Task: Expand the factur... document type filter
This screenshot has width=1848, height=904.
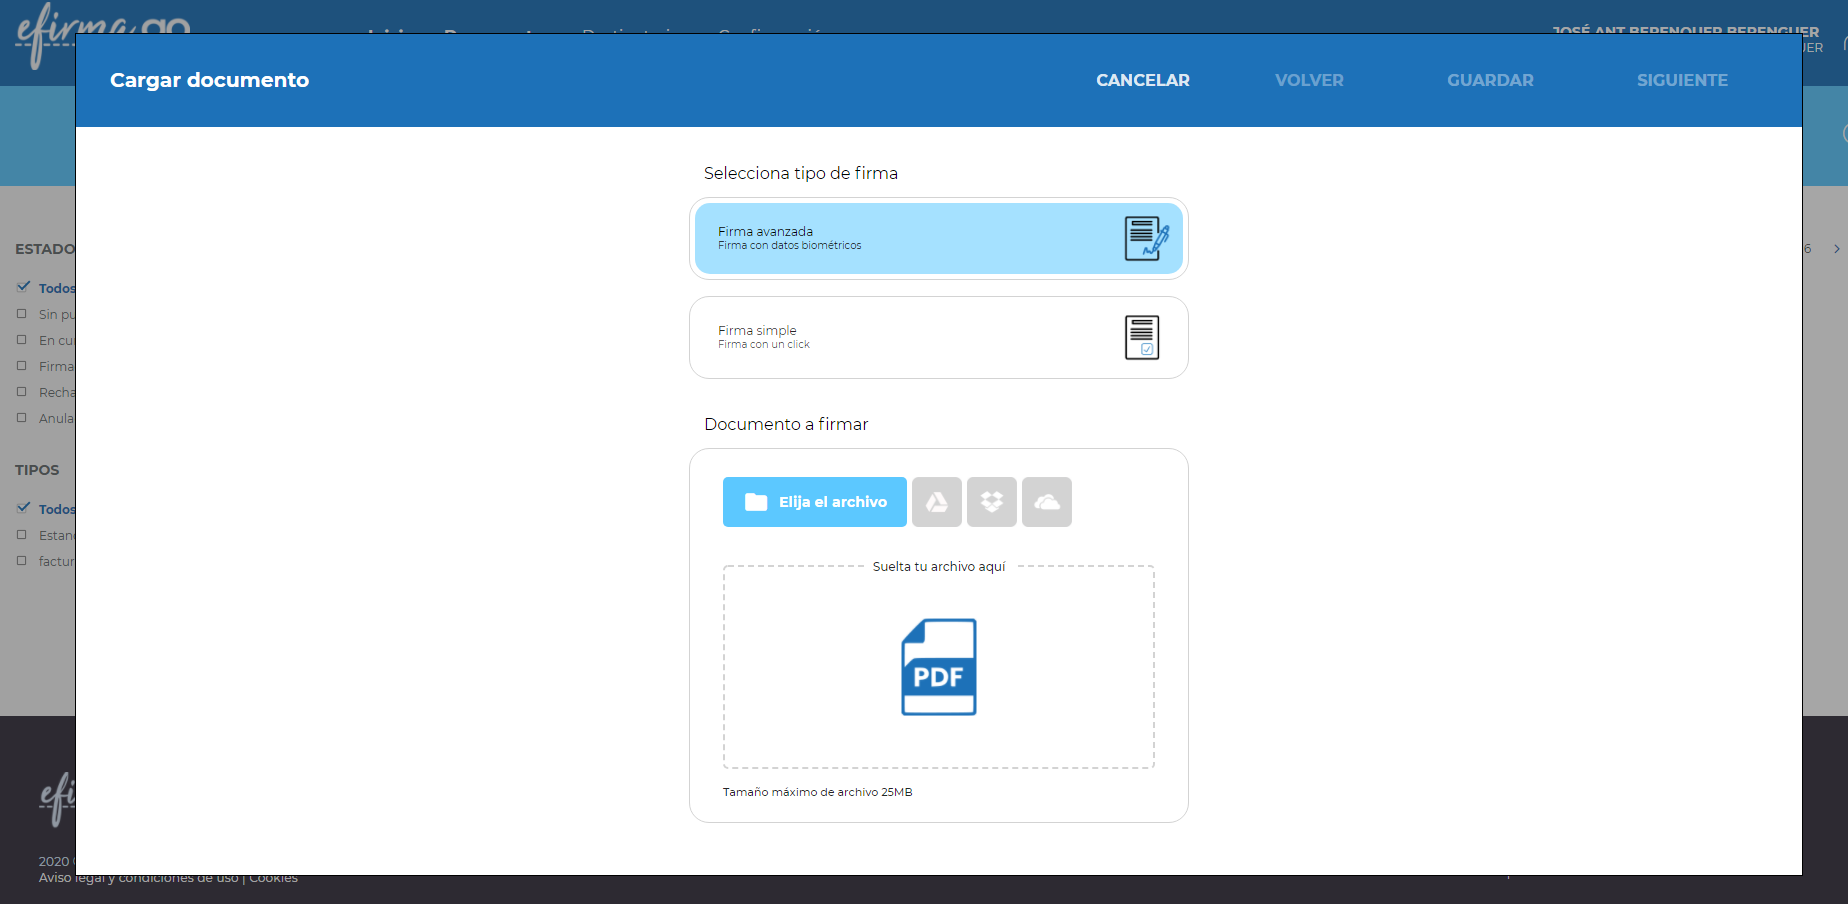Action: 24,561
